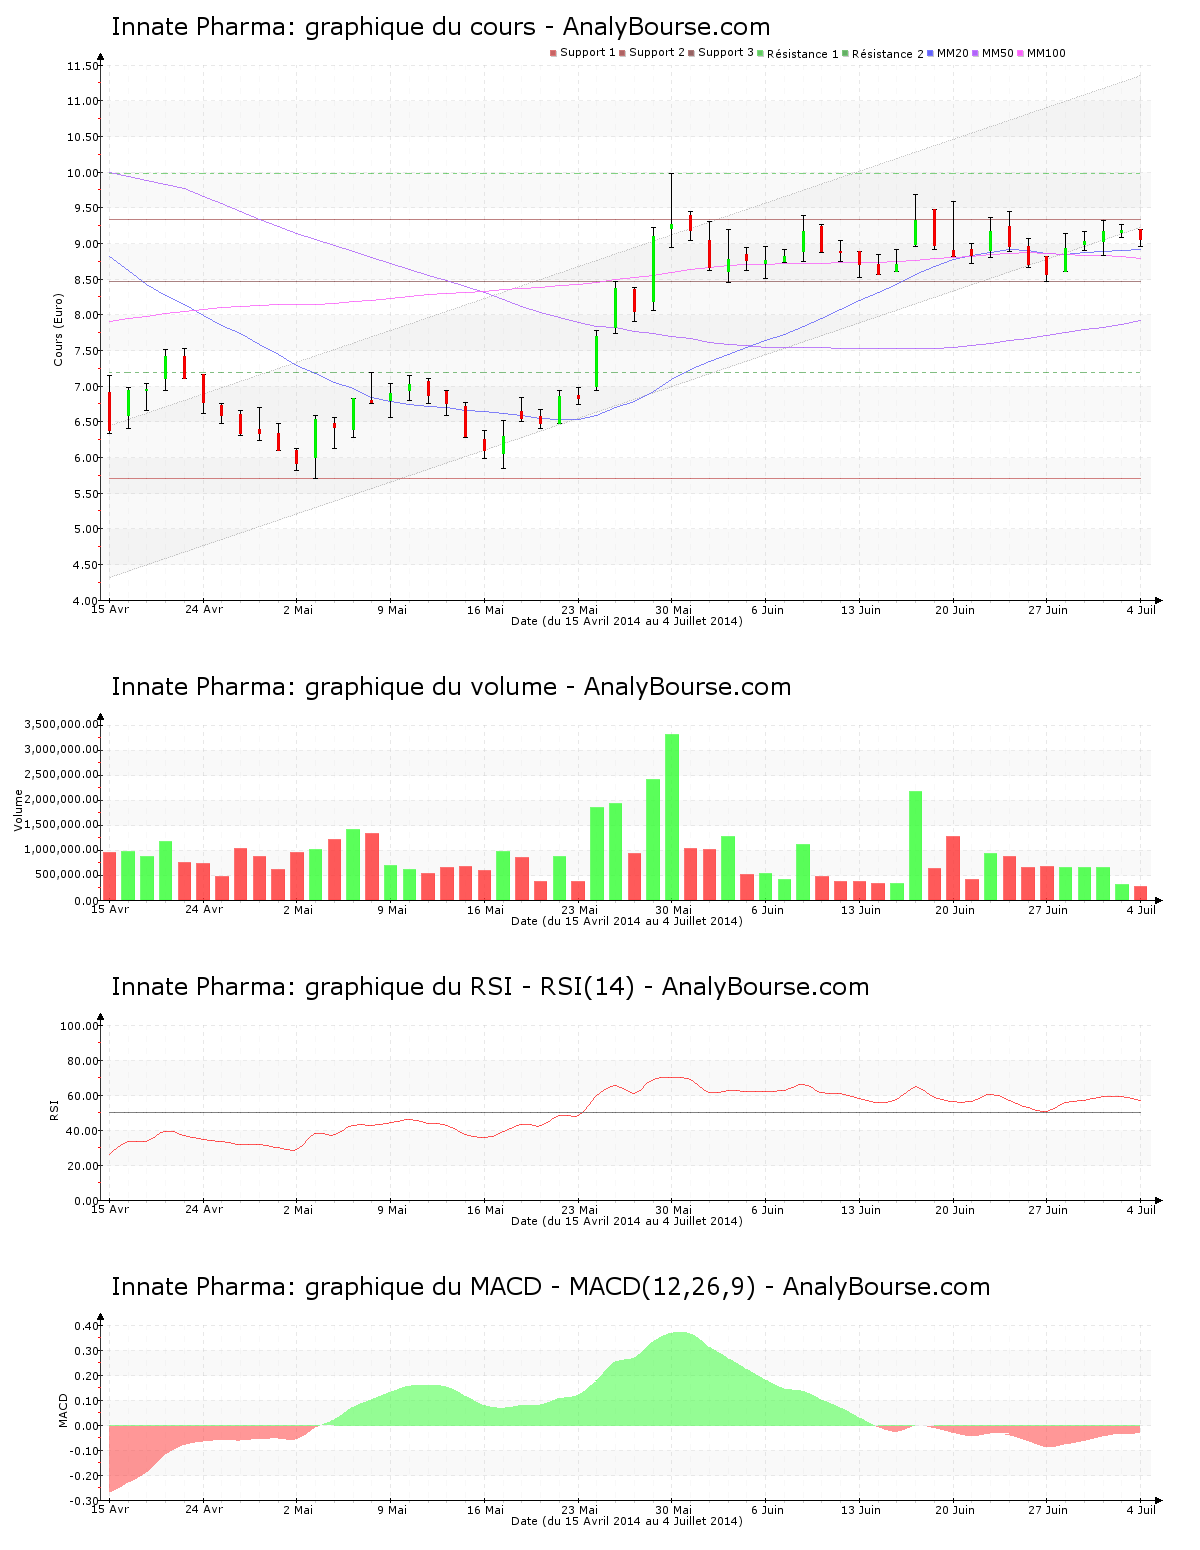The image size is (1200, 1550).
Task: Click the 4.00 value on price axis
Action: tap(84, 601)
